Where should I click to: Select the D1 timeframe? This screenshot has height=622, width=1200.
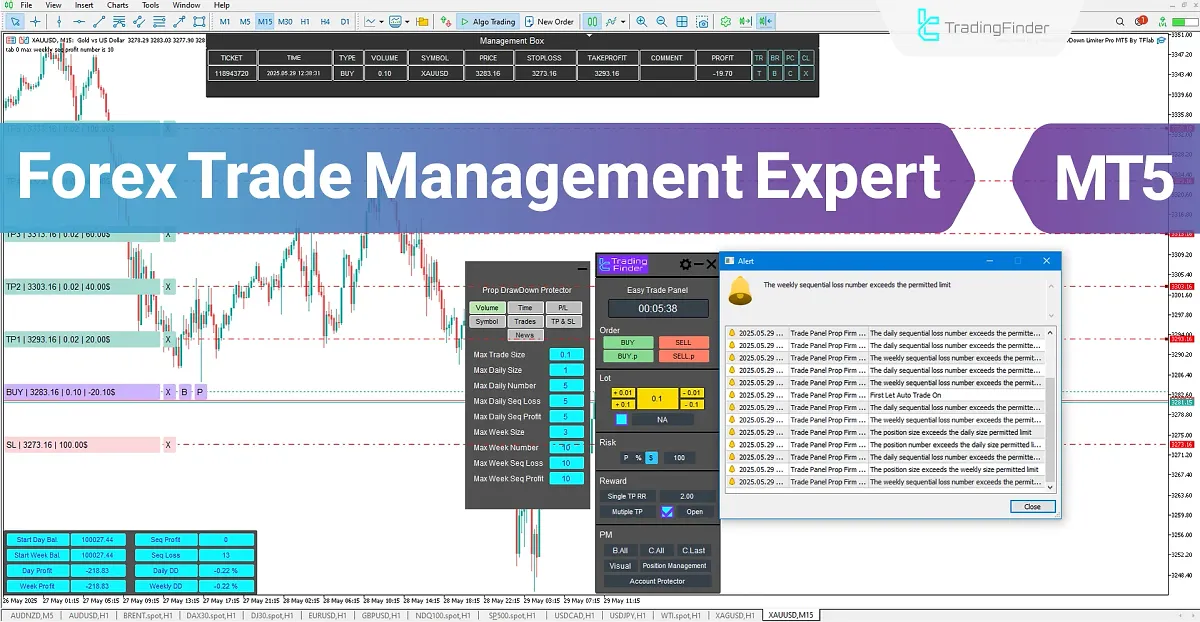[x=345, y=21]
